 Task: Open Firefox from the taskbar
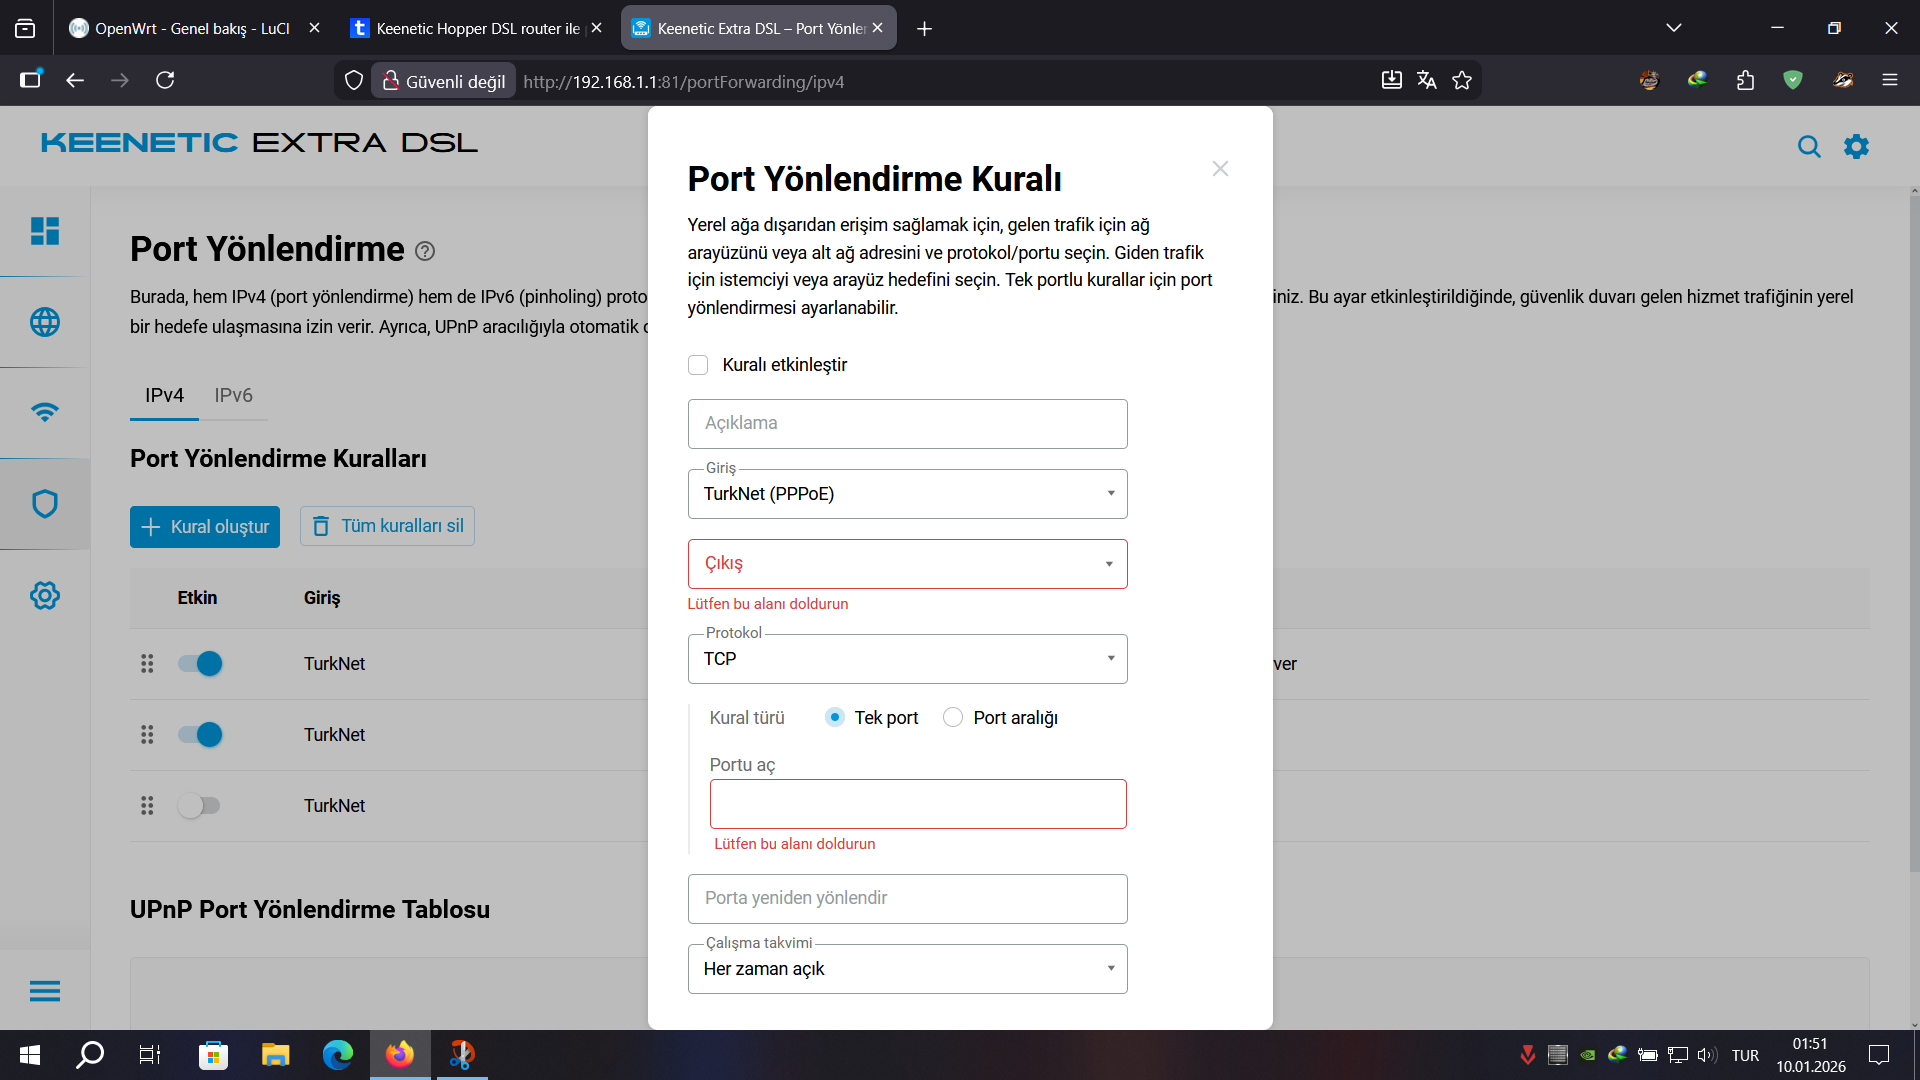400,1055
